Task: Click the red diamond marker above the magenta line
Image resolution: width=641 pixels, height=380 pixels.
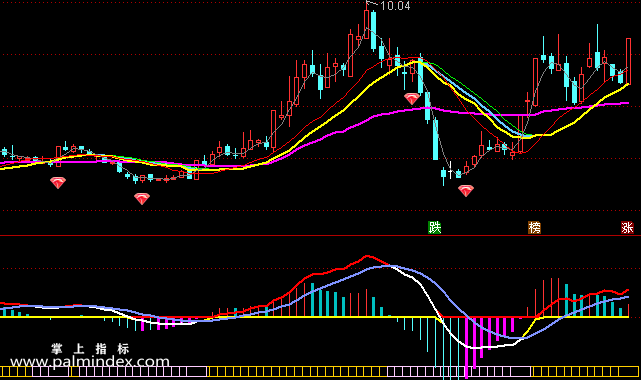Action: pyautogui.click(x=412, y=99)
